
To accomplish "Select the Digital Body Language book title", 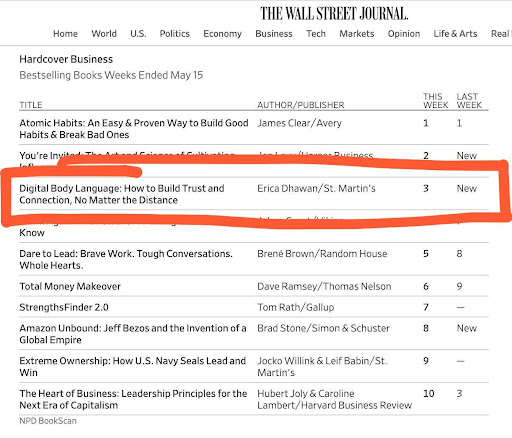I will tap(122, 194).
